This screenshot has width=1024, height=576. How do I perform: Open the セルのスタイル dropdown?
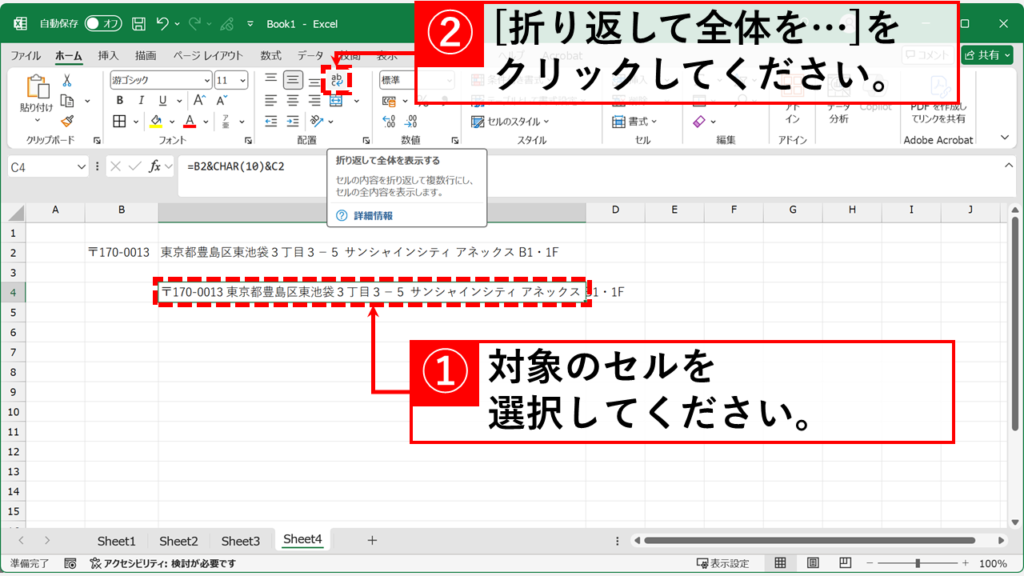510,121
